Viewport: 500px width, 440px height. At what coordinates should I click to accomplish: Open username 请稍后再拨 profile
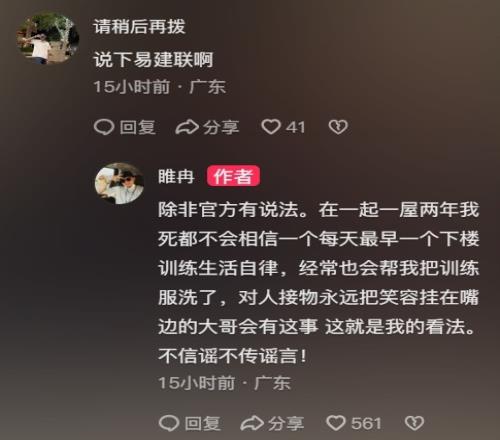(x=139, y=27)
